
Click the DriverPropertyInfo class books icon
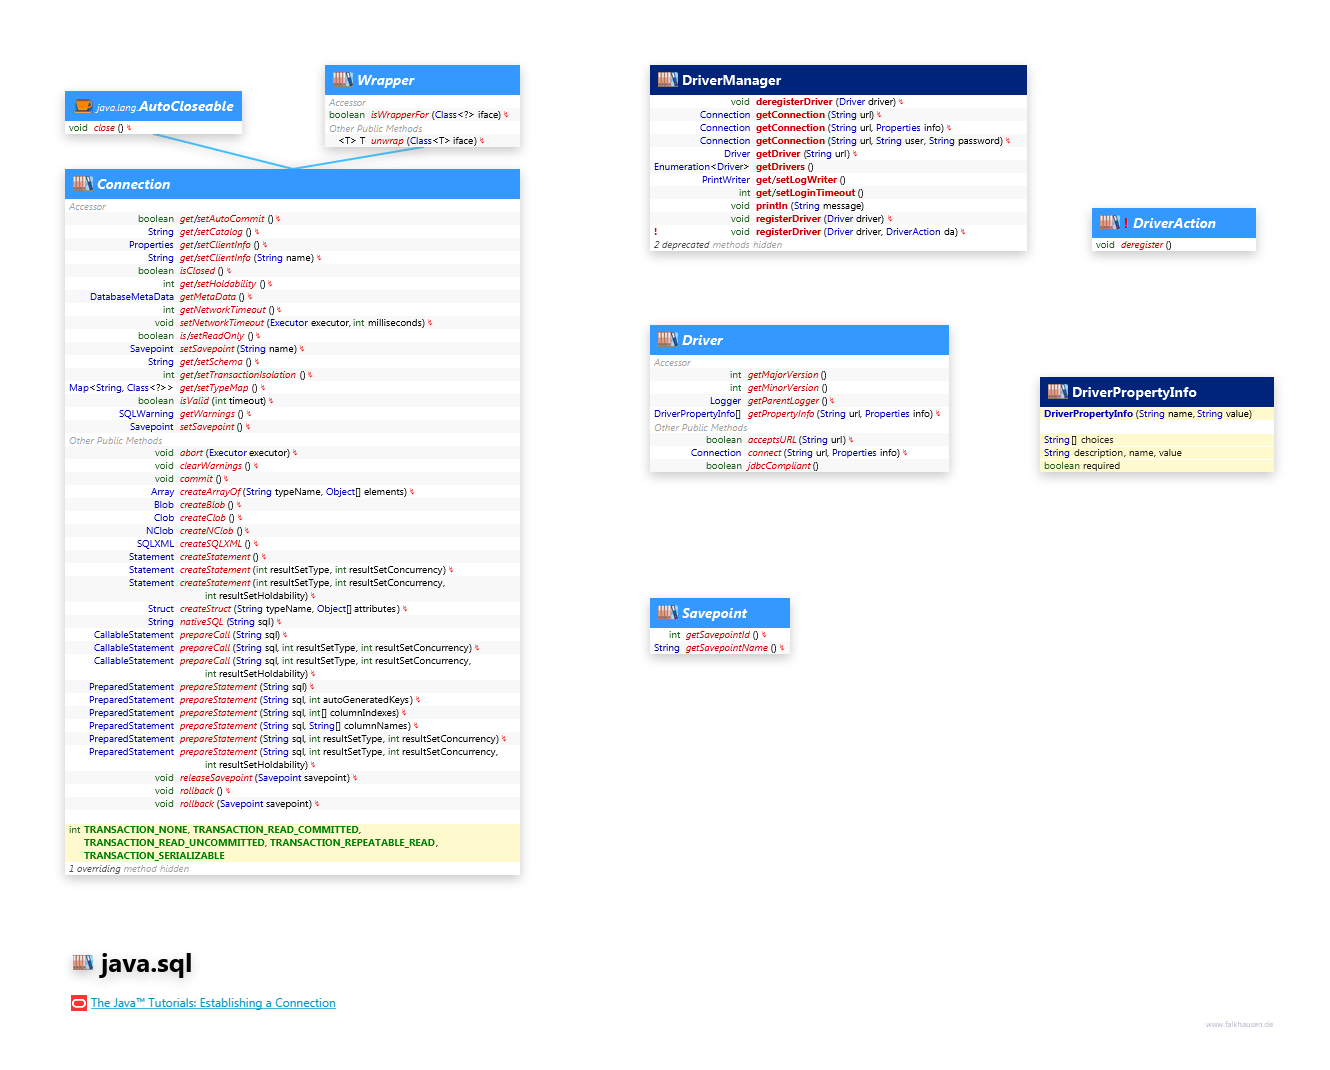1057,392
